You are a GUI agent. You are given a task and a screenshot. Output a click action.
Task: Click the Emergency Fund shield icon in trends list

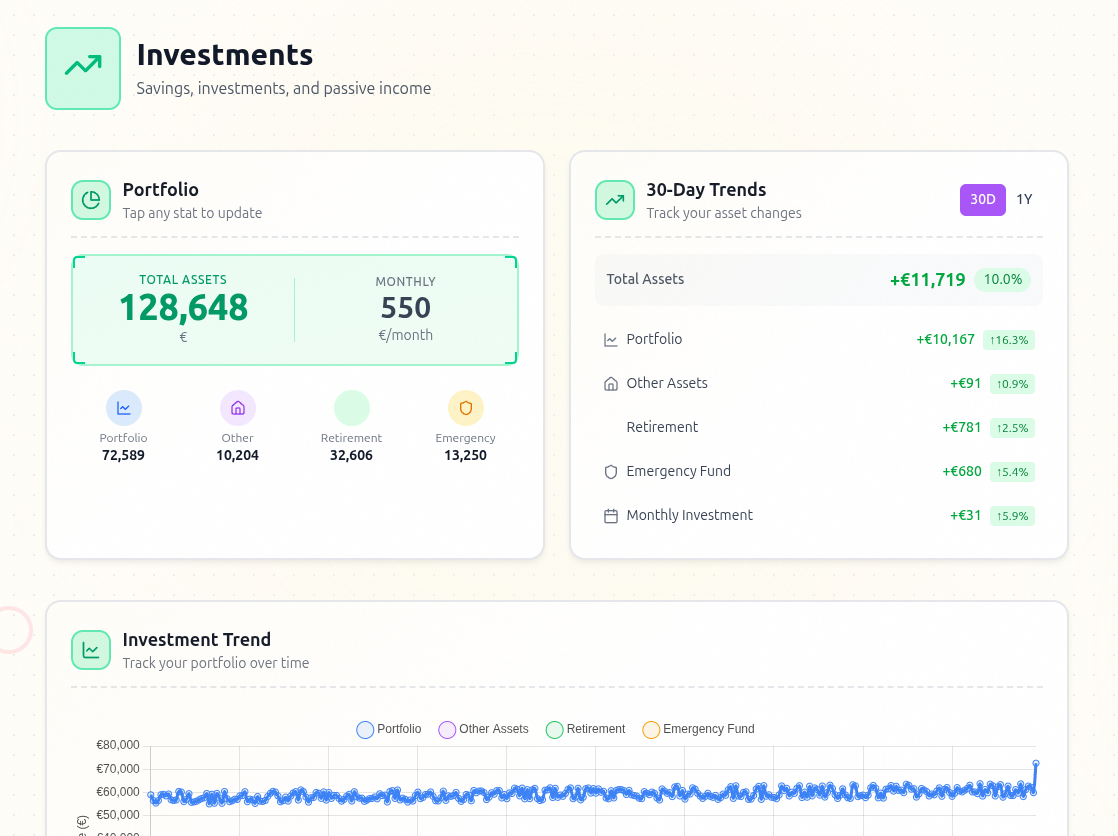pyautogui.click(x=611, y=471)
